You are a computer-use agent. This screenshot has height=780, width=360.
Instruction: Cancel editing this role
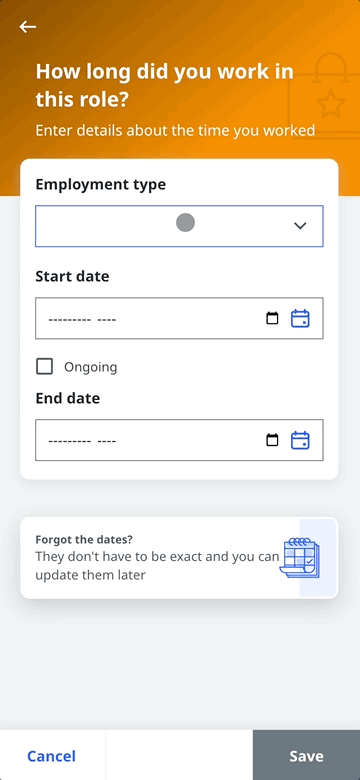(x=52, y=756)
